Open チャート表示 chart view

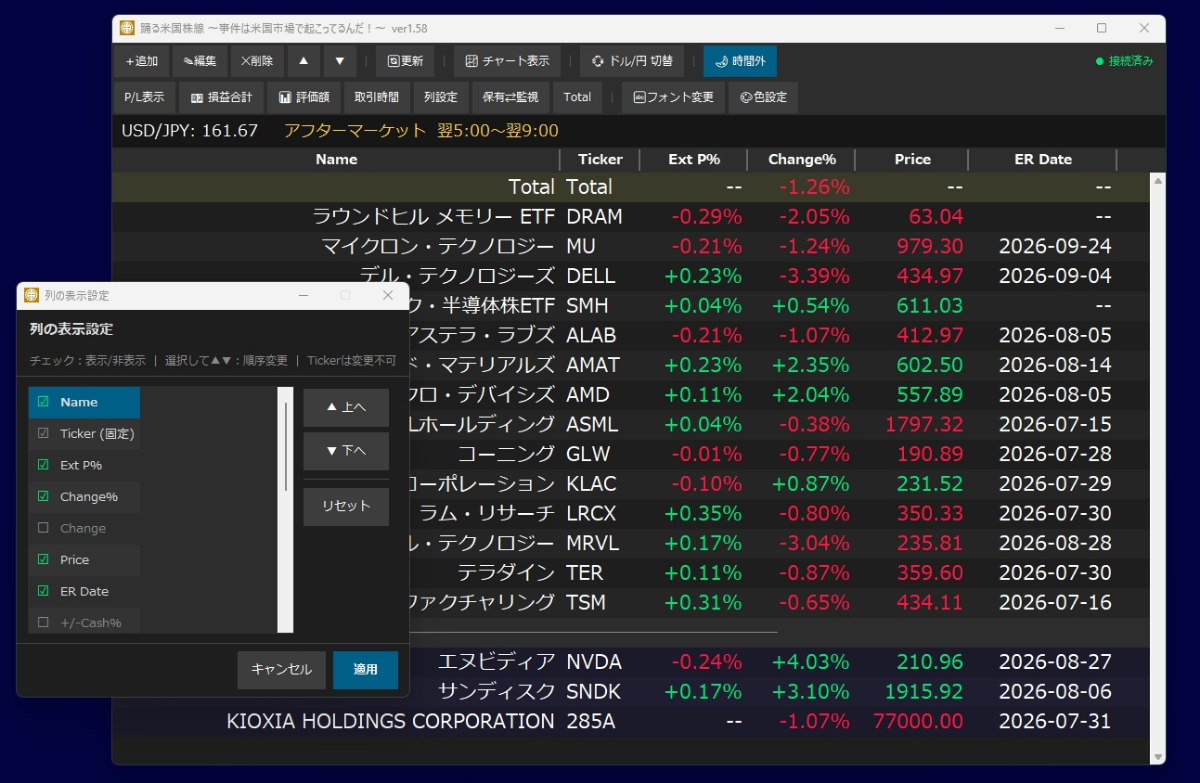click(507, 61)
